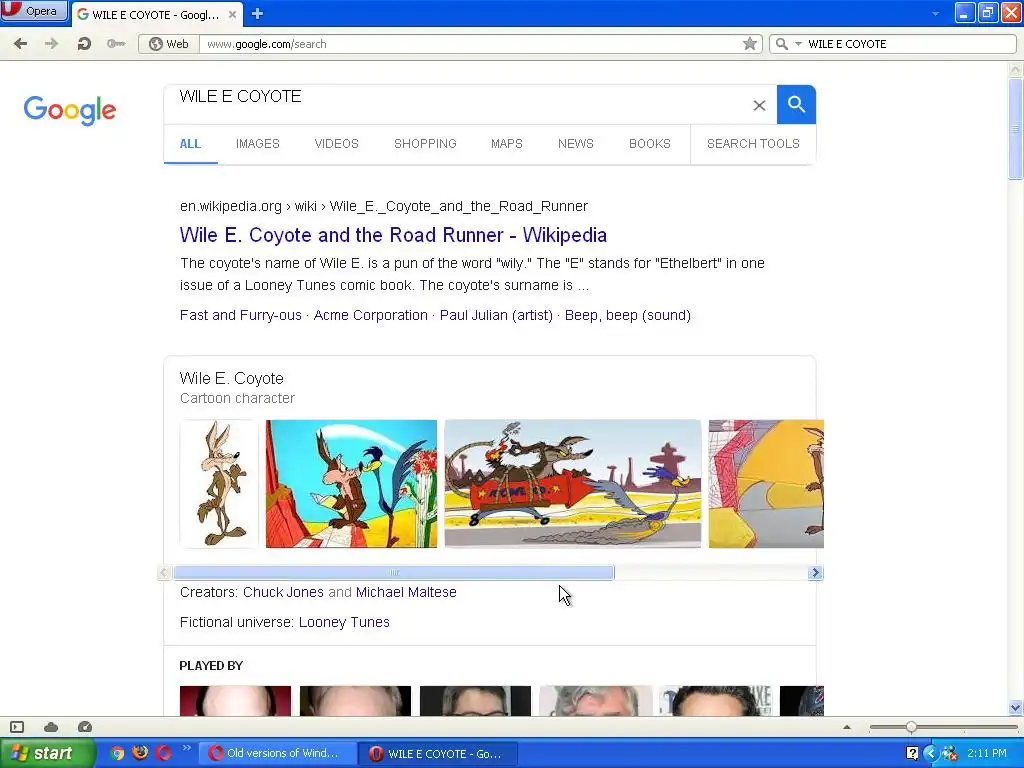1024x768 pixels.
Task: Open the Windows start menu
Action: pyautogui.click(x=47, y=754)
